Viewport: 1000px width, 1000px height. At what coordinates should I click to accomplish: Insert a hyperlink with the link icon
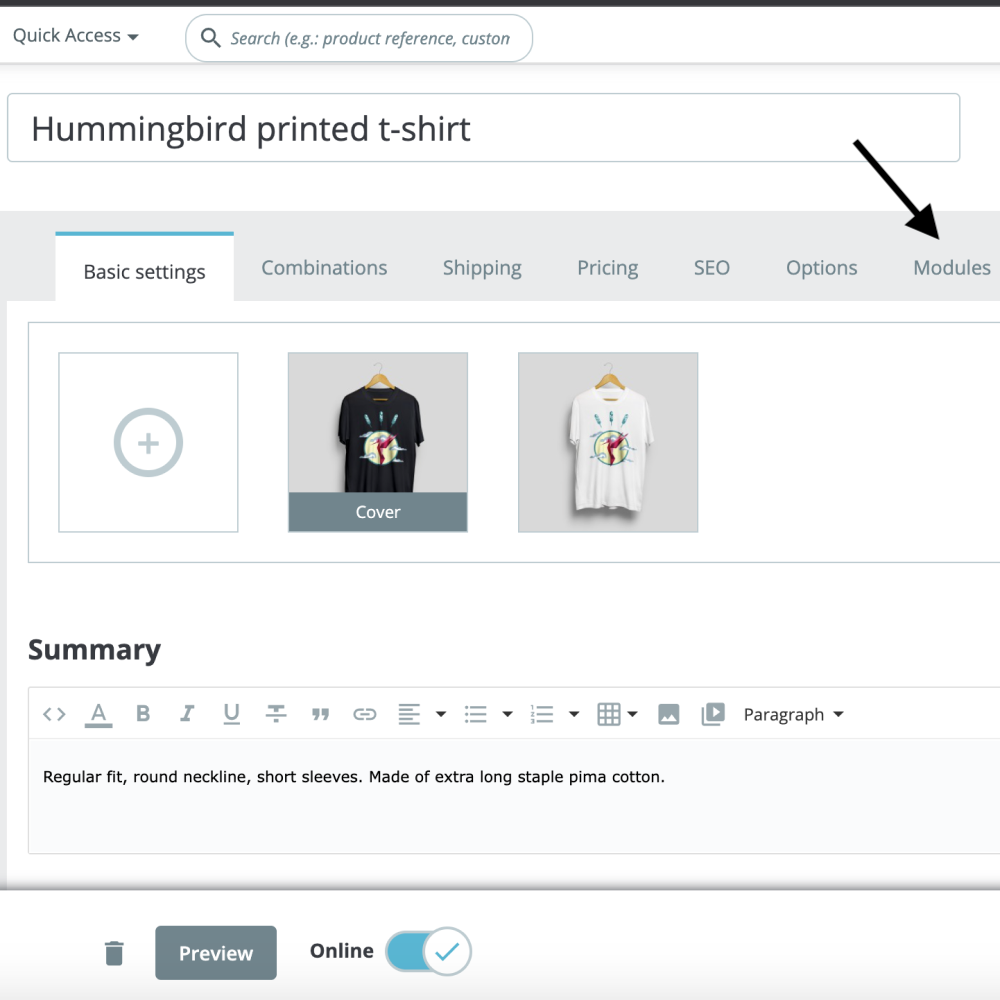[364, 713]
